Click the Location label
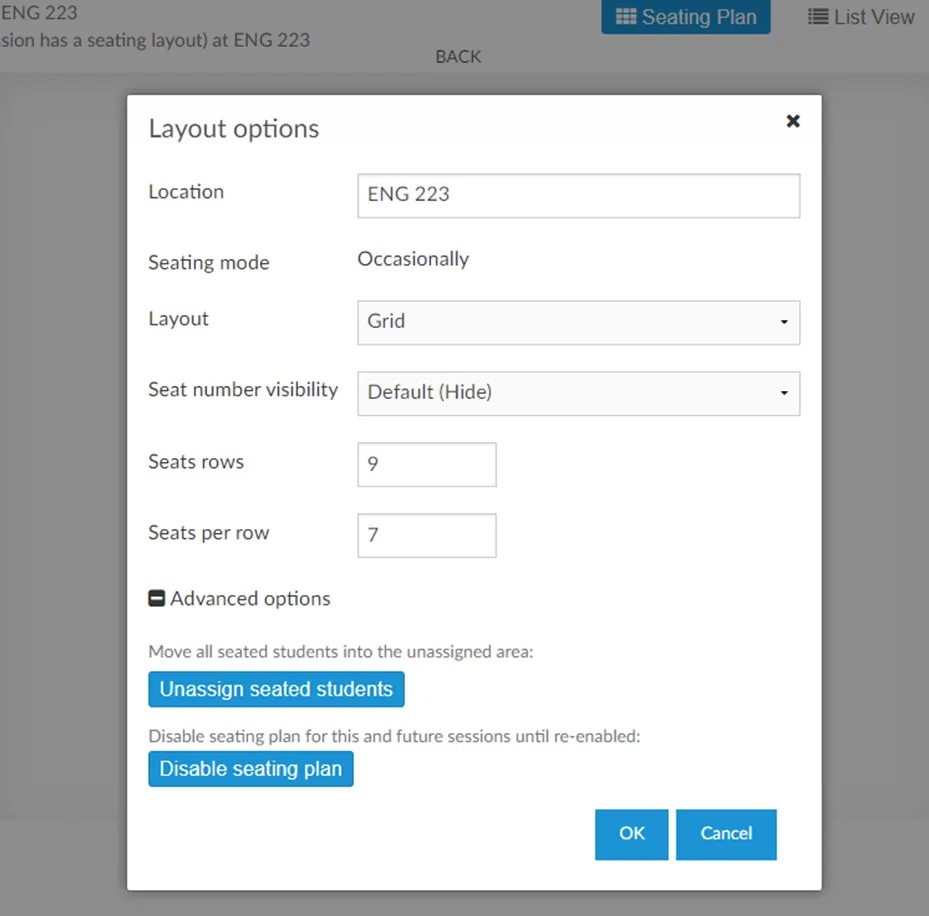 click(x=186, y=192)
